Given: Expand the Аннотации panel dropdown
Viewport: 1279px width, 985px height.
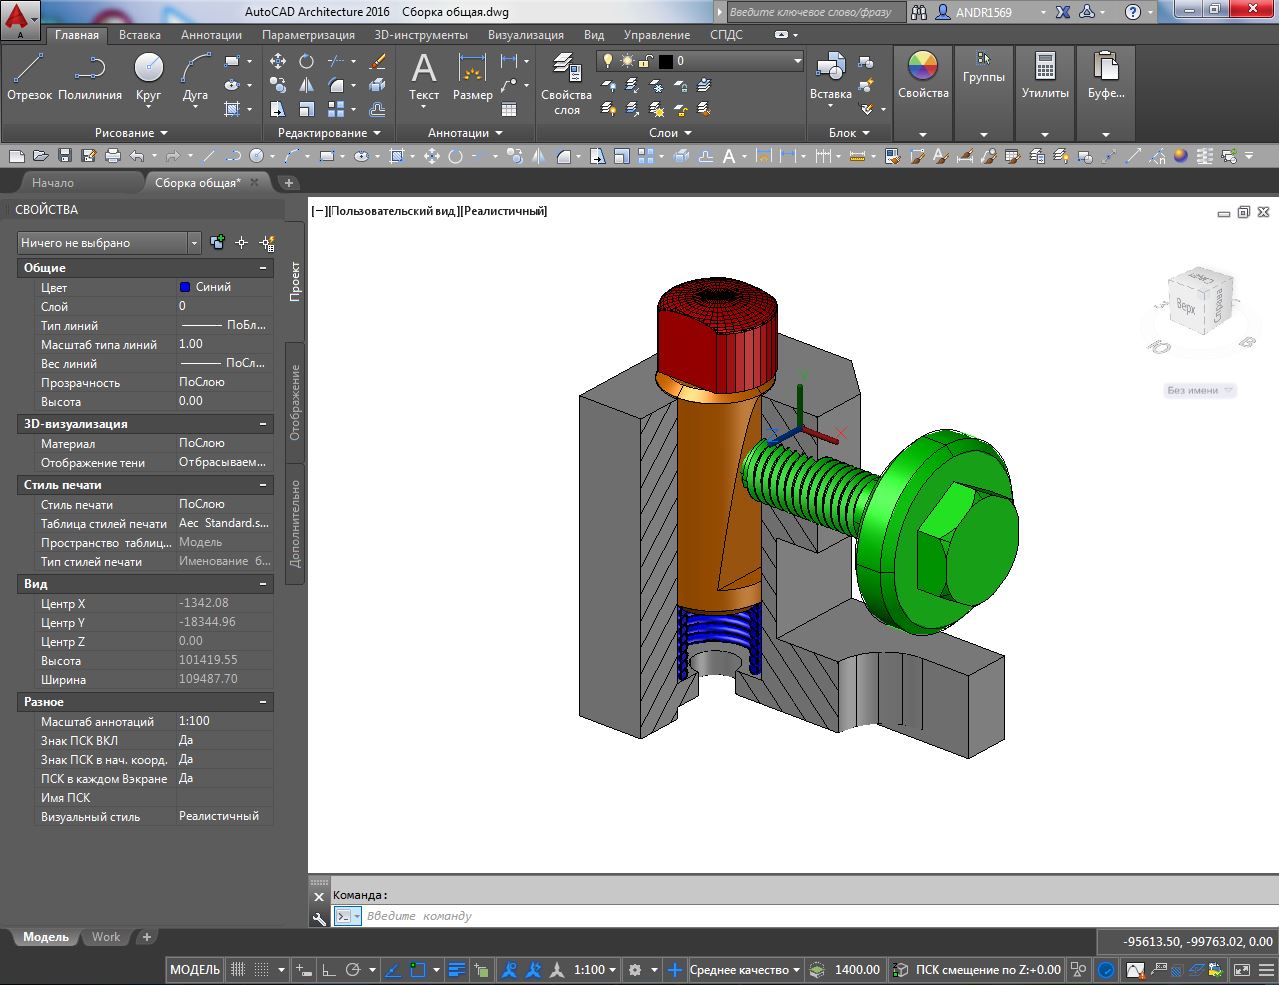Looking at the screenshot, I should [x=465, y=133].
